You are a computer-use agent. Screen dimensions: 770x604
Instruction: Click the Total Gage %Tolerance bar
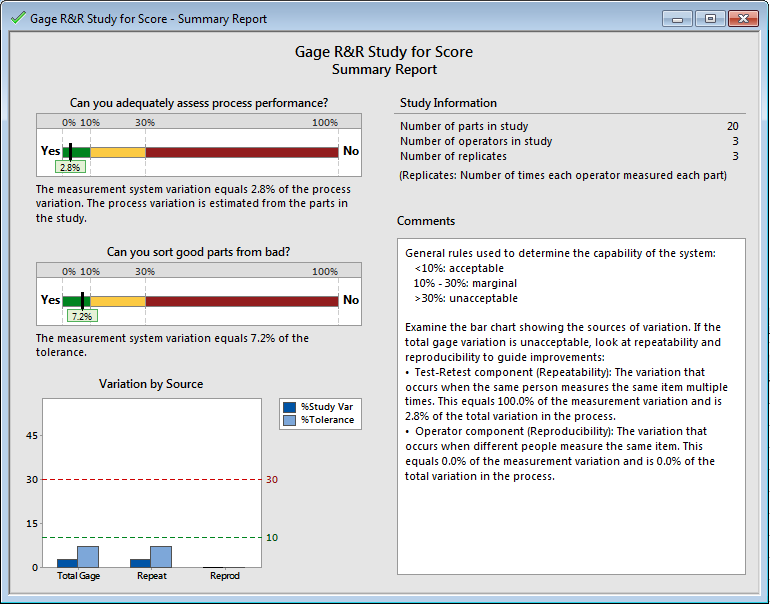(x=87, y=556)
